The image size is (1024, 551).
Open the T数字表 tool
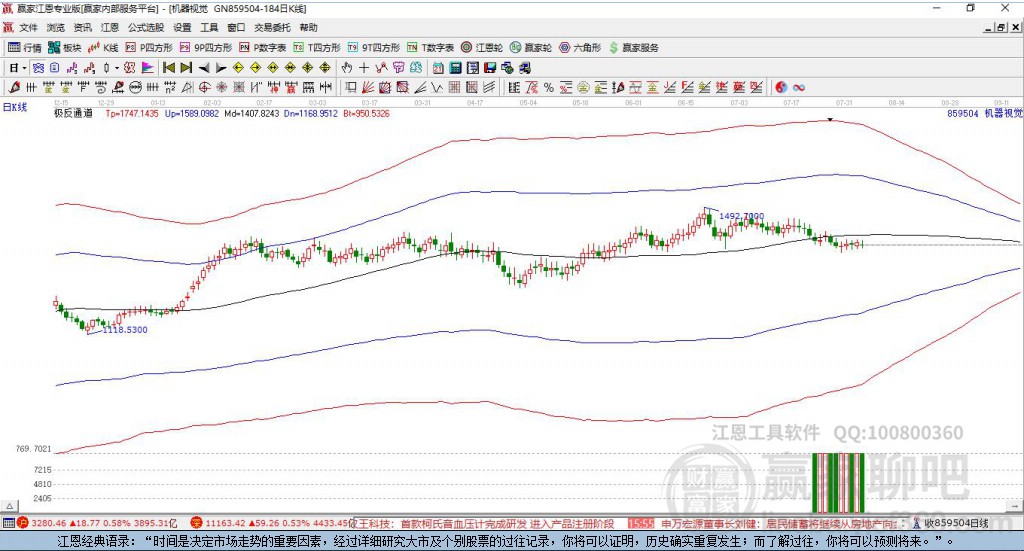tap(430, 48)
